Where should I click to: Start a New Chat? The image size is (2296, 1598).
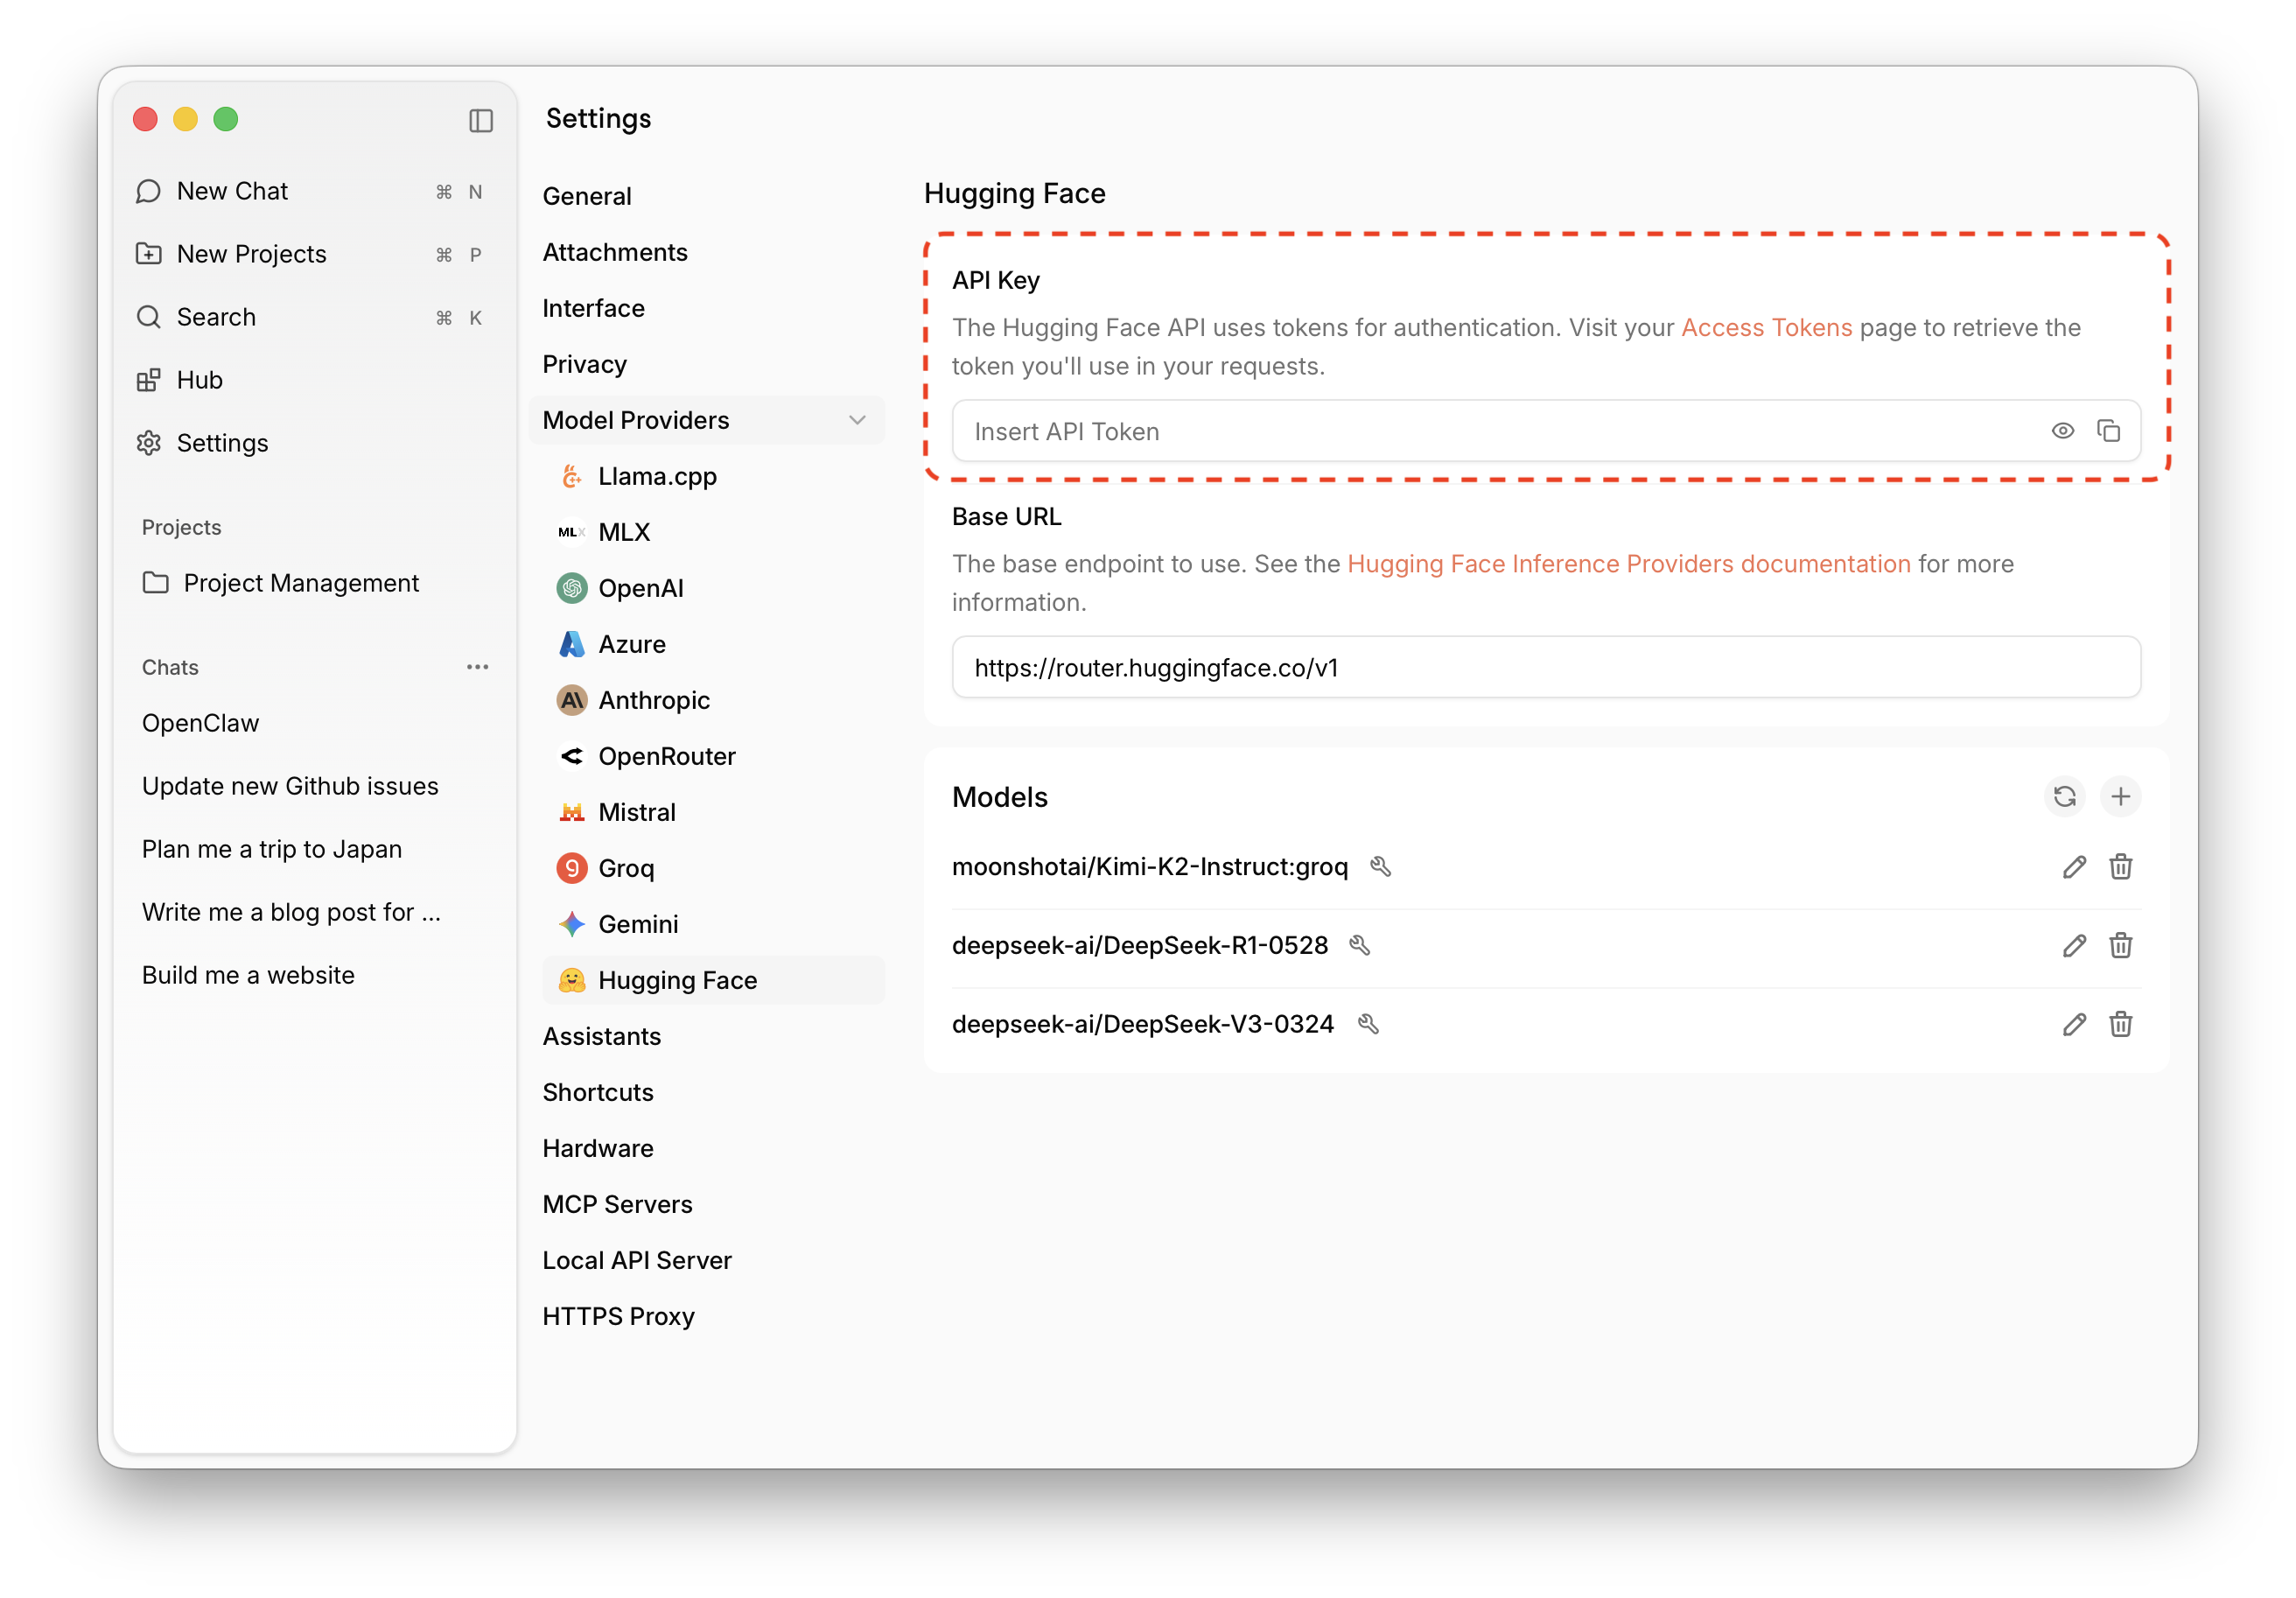[232, 191]
